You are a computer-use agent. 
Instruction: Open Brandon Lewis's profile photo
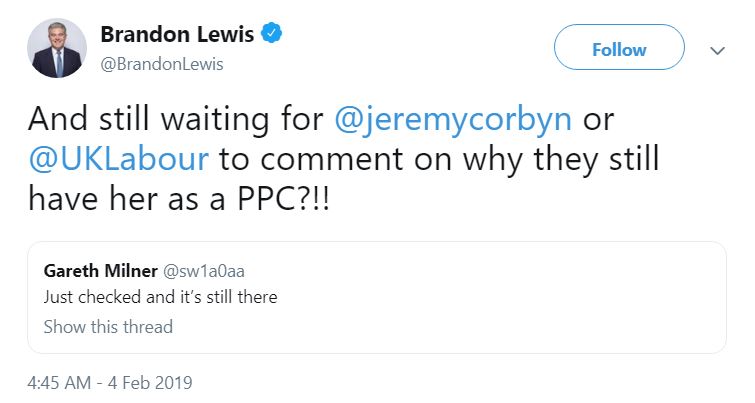(59, 49)
